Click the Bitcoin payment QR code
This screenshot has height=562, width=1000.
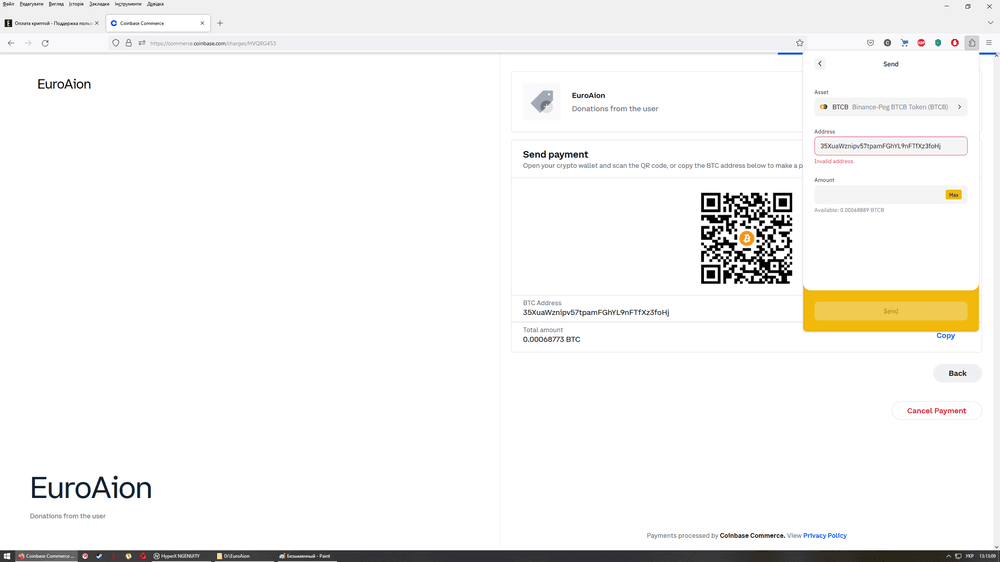tap(746, 238)
